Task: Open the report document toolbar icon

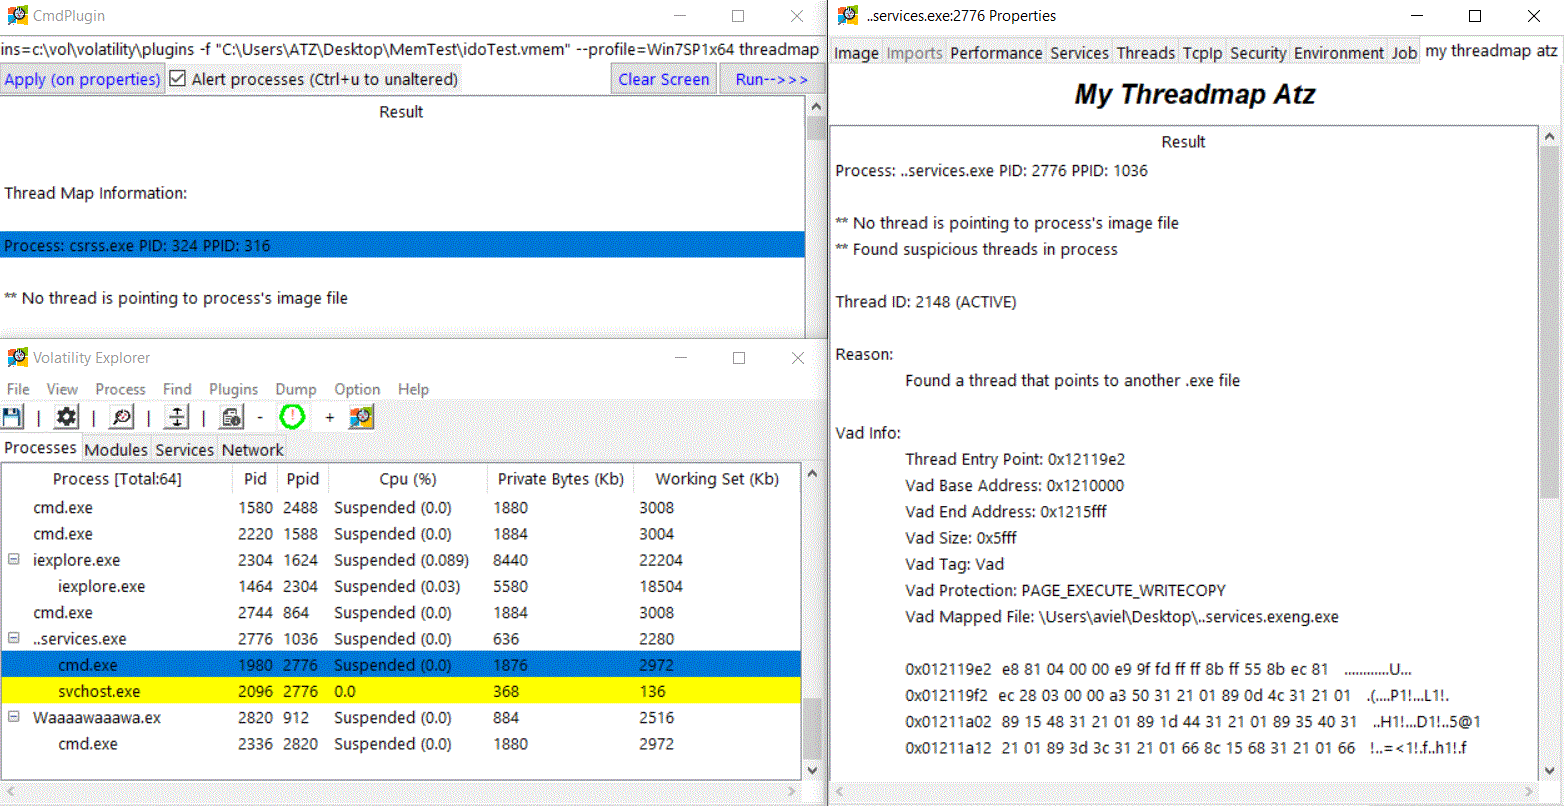Action: point(230,416)
